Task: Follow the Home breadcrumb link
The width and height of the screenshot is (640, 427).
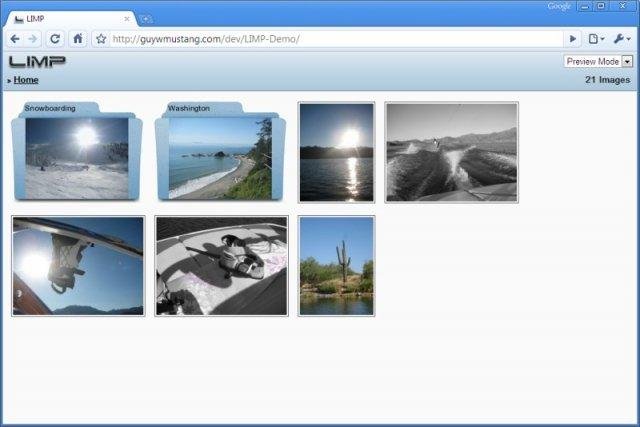Action: pos(26,80)
